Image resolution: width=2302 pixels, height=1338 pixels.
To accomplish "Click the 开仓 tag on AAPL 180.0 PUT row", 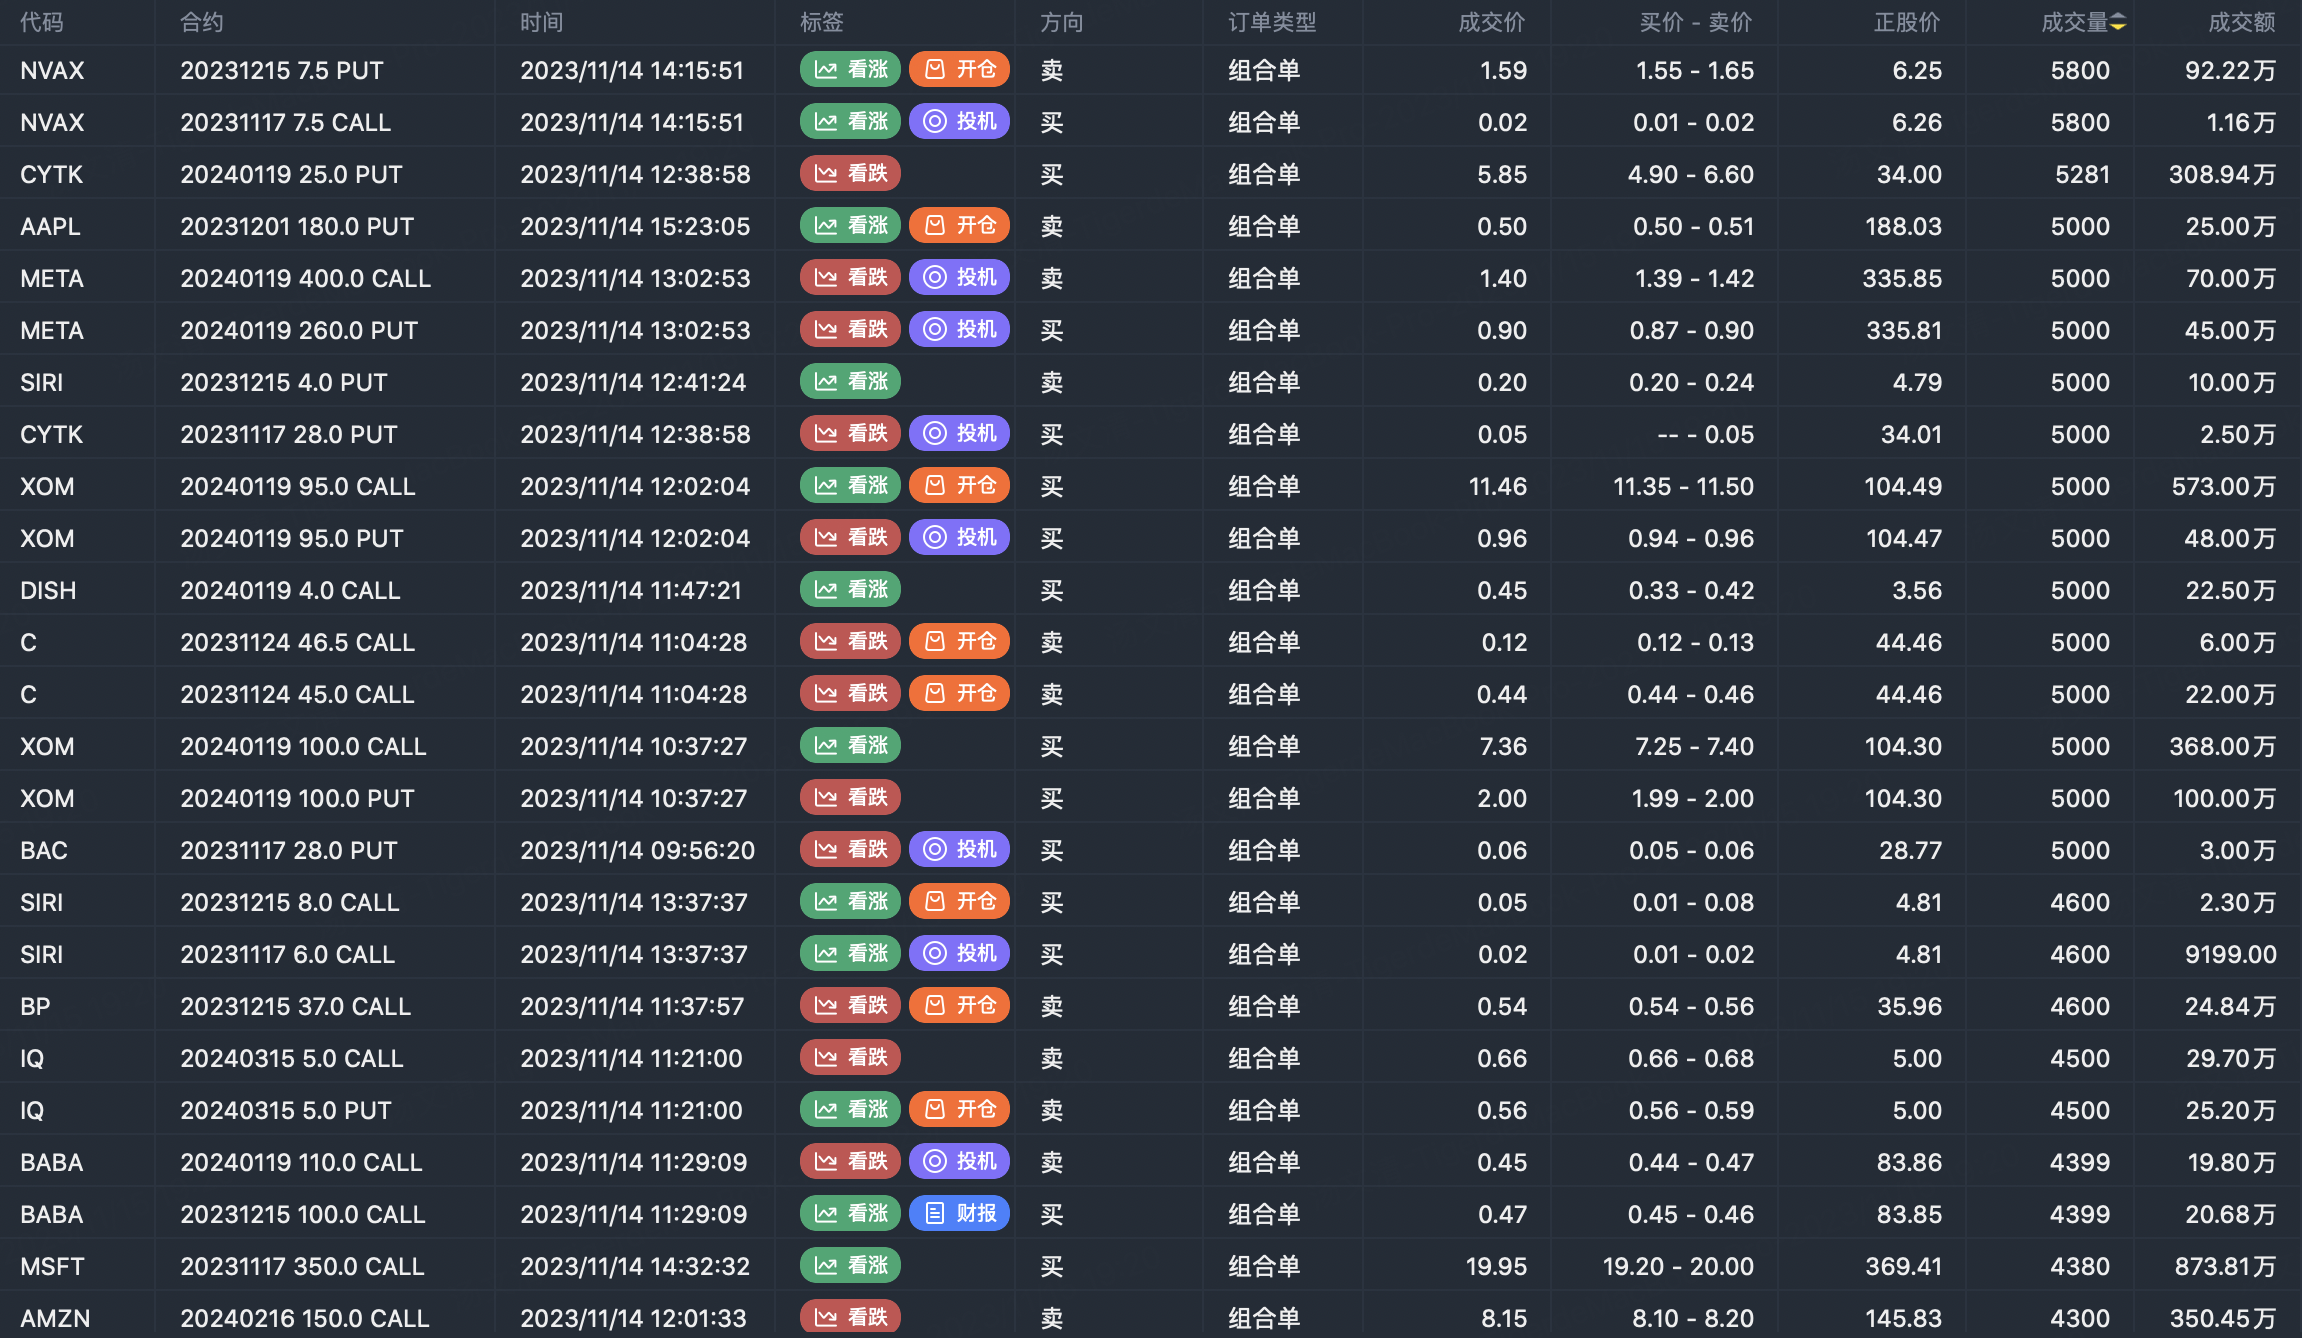I will pos(960,225).
